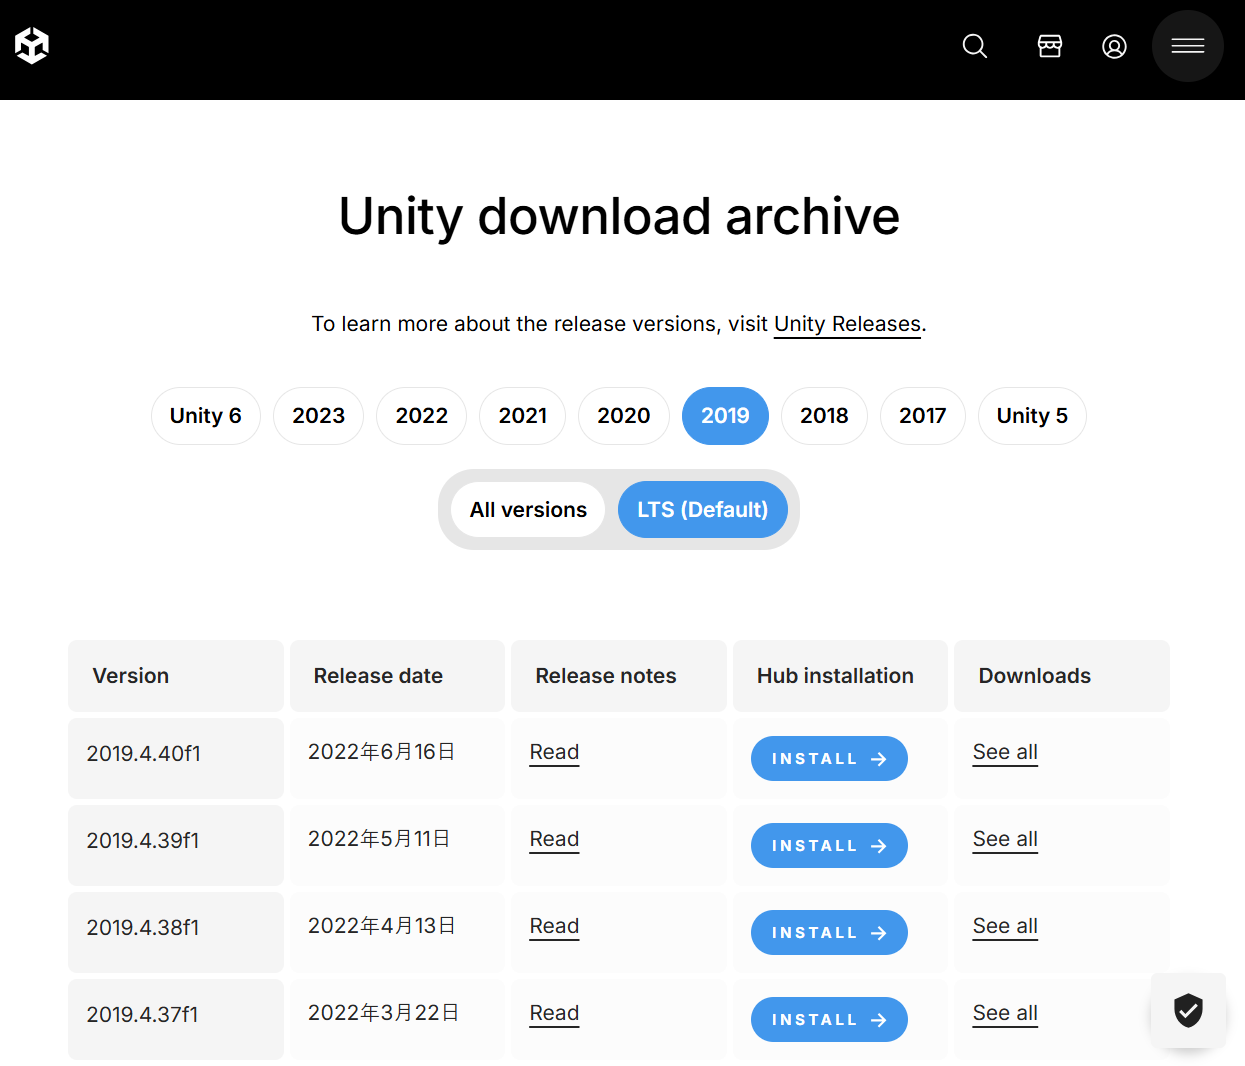Click release date 2022年3月22日
Viewport: 1245px width, 1066px height.
[384, 1013]
